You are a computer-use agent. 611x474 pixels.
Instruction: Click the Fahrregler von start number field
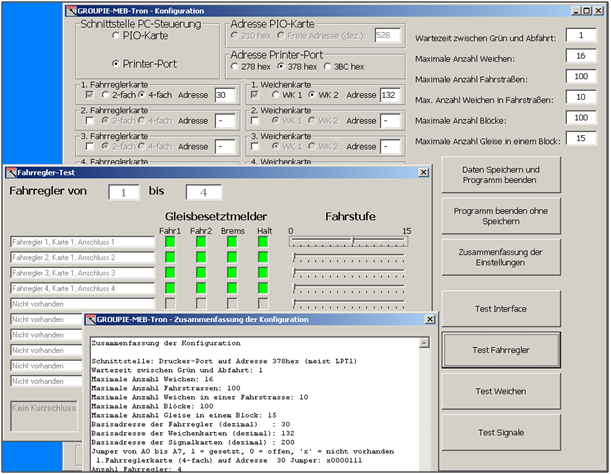(x=124, y=192)
